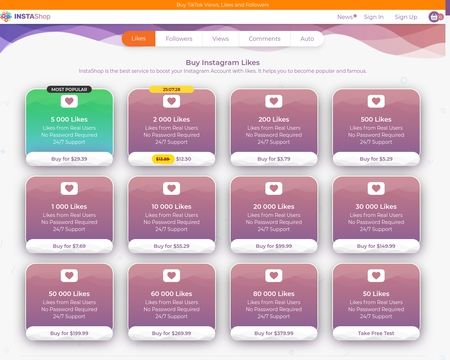
Task: Click the "80 000 Likes" card title
Action: tap(274, 294)
